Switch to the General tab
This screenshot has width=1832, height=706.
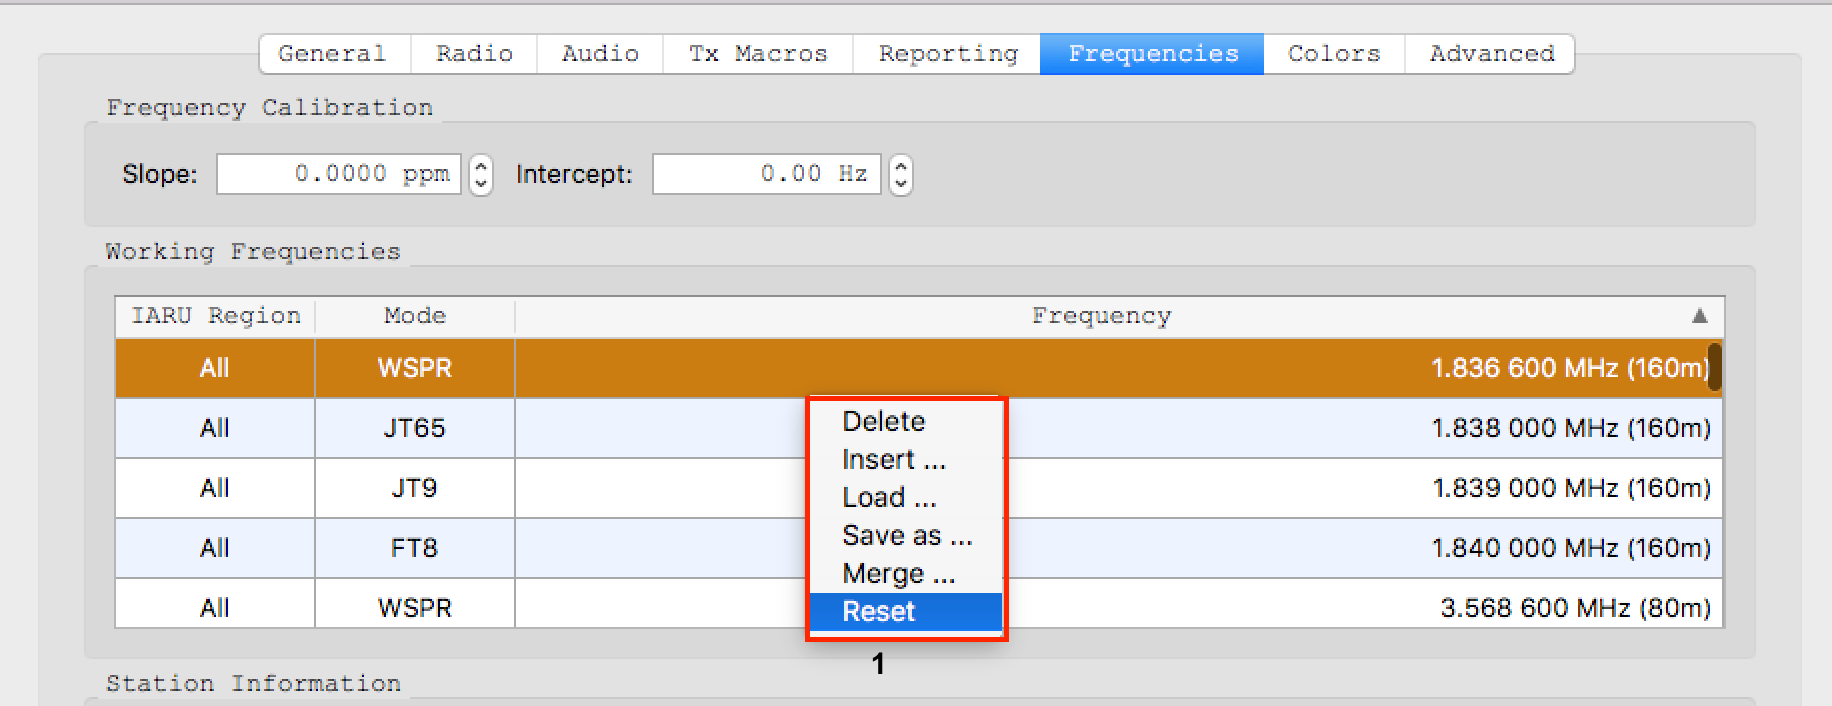[334, 54]
